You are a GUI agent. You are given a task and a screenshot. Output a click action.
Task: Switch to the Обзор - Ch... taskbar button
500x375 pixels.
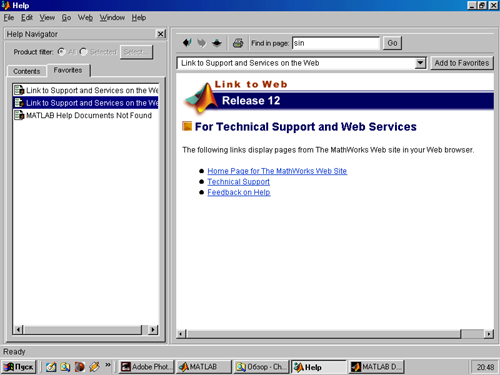click(x=261, y=367)
